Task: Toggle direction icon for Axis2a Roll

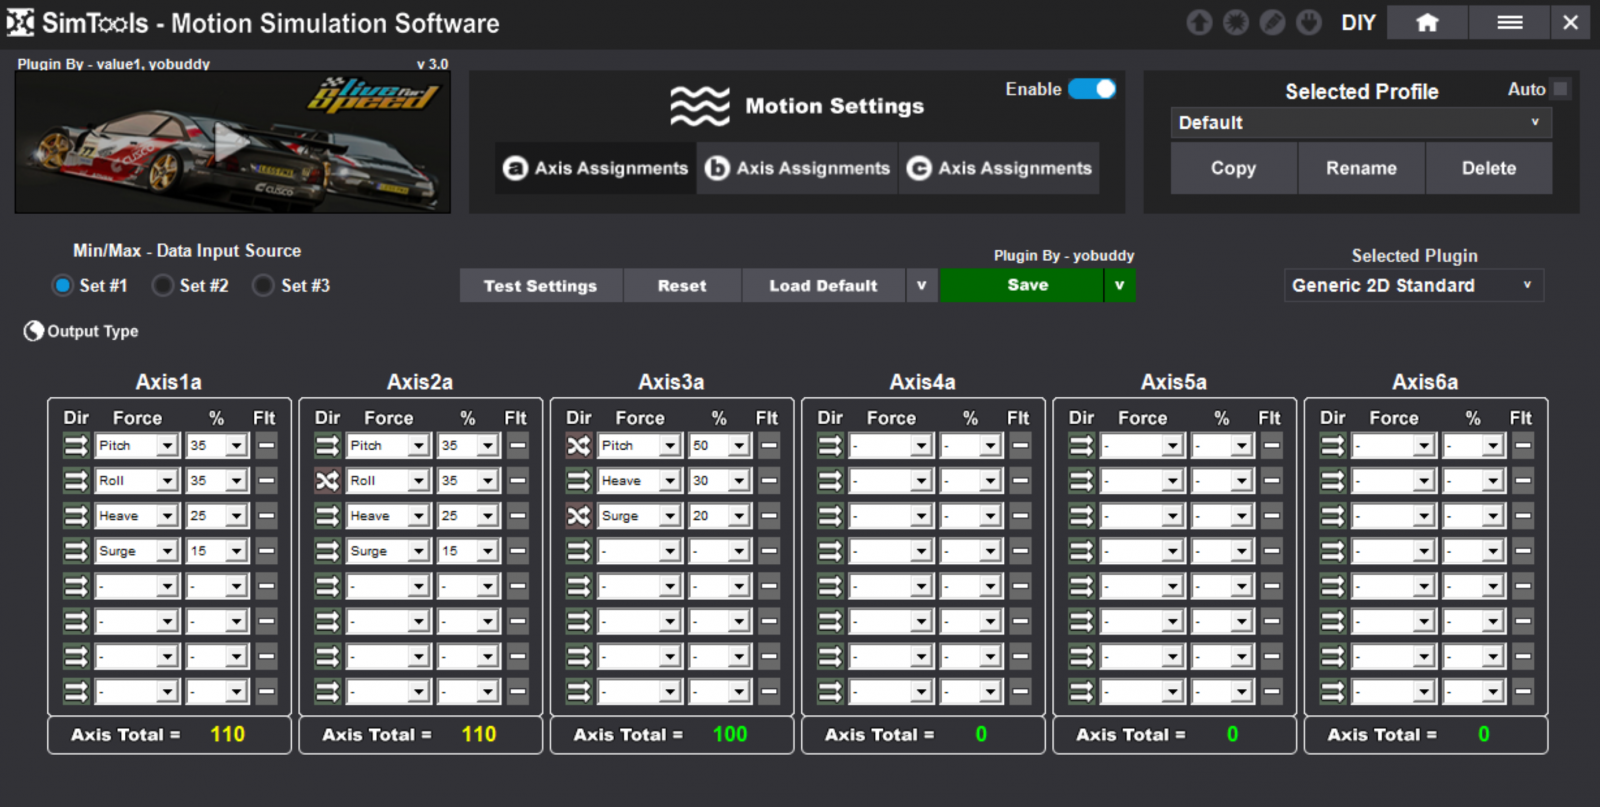Action: pyautogui.click(x=327, y=481)
